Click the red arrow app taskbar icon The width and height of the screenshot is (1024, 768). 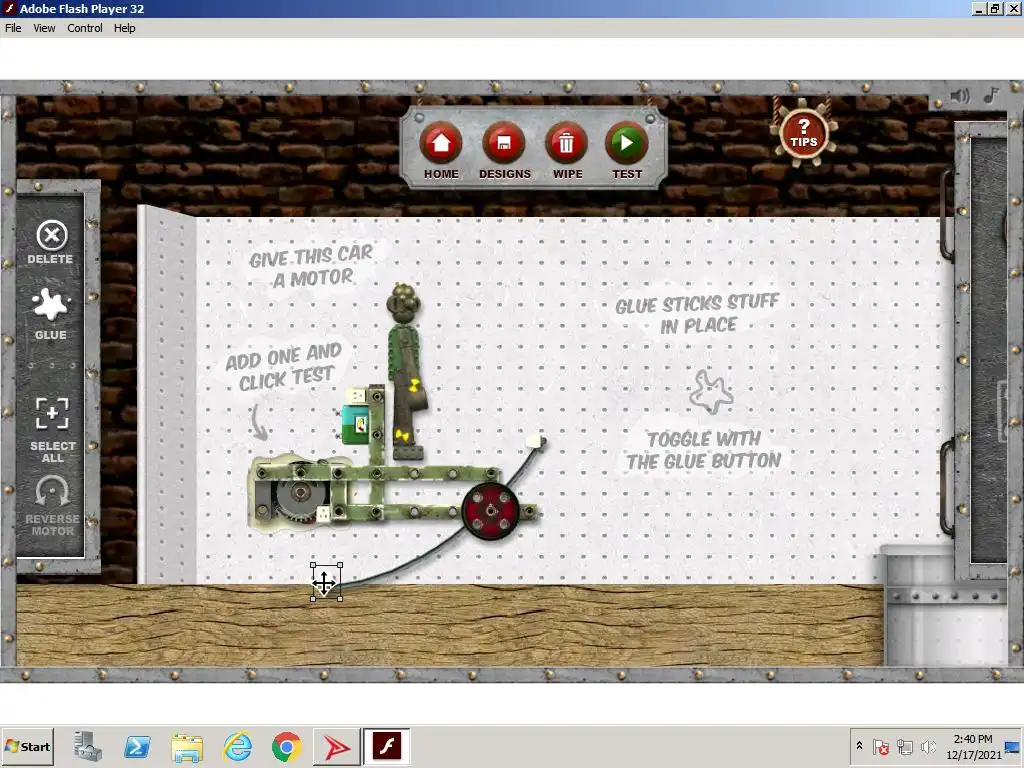coord(336,746)
